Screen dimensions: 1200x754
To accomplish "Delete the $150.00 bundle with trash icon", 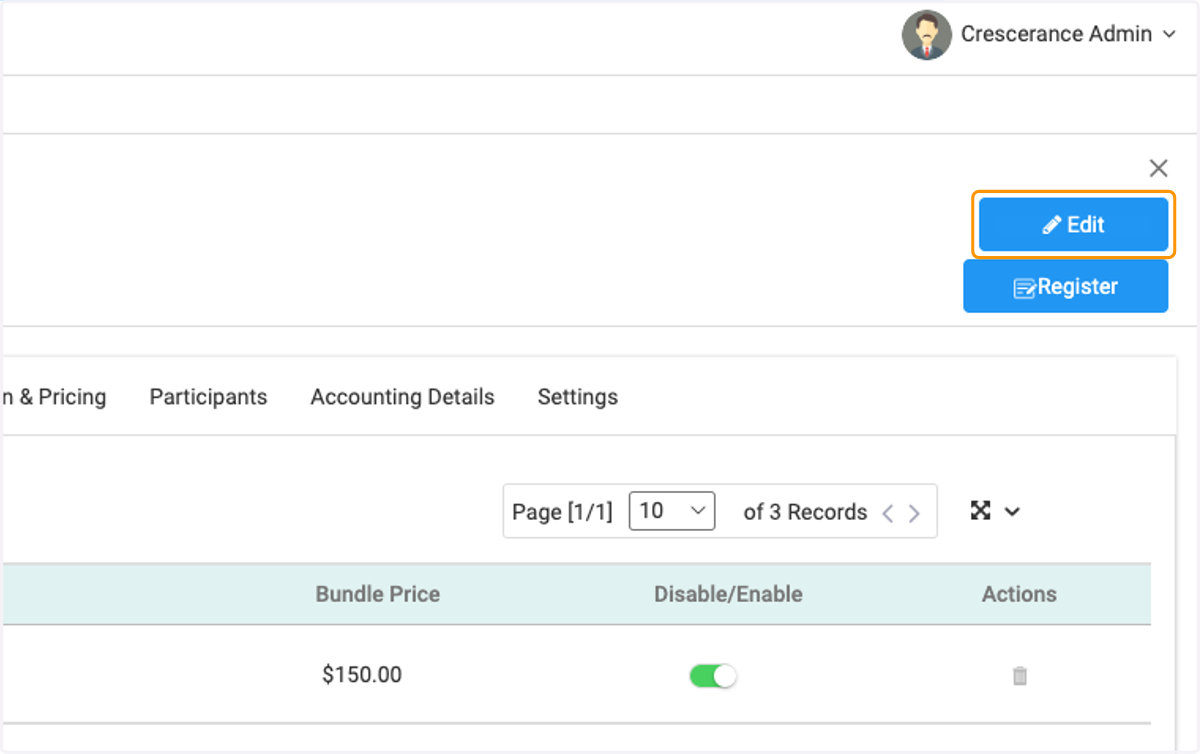I will click(x=1019, y=676).
